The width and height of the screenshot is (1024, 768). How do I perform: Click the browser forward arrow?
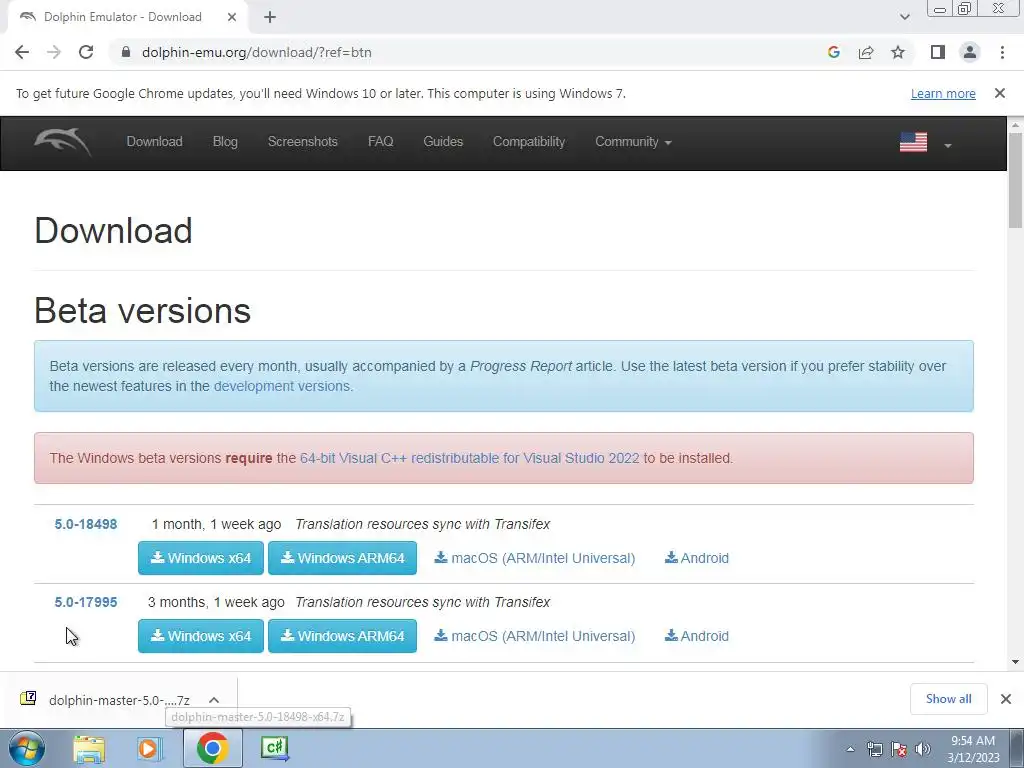click(x=54, y=52)
